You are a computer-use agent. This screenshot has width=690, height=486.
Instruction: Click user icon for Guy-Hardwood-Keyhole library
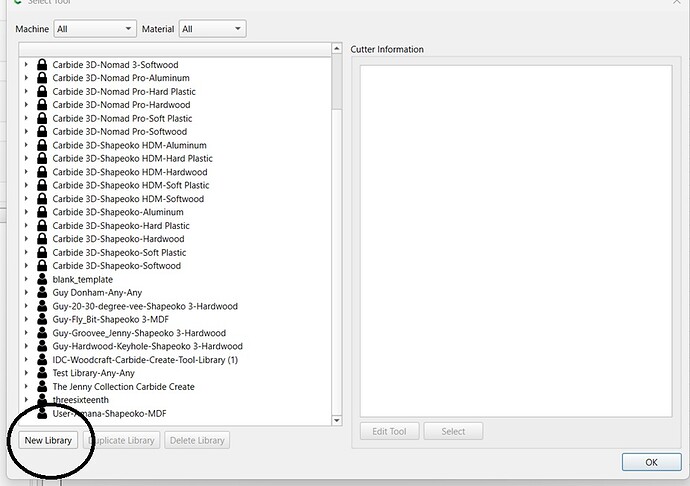pos(42,346)
